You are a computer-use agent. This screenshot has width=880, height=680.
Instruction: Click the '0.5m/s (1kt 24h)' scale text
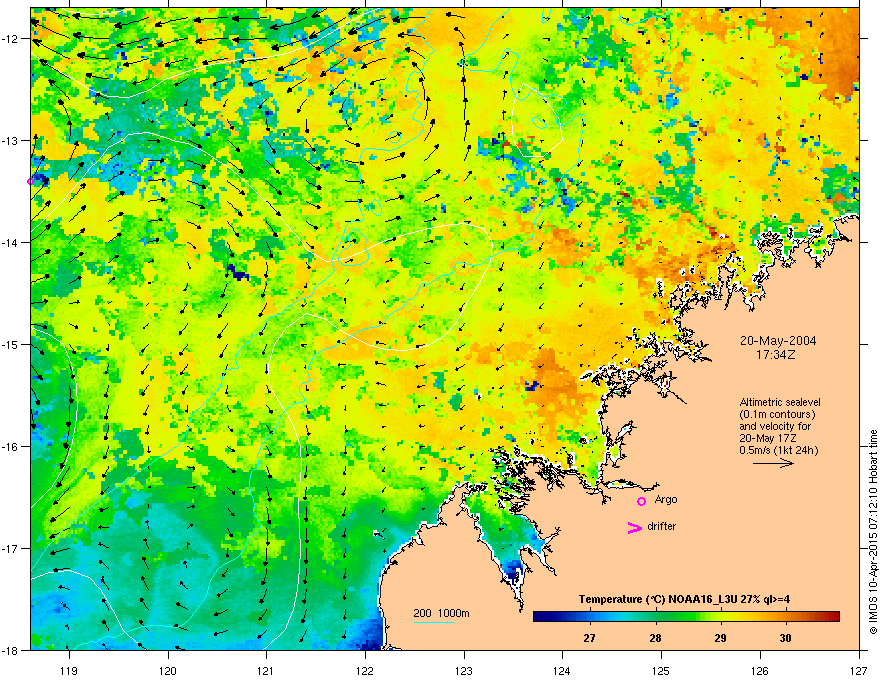pos(779,450)
